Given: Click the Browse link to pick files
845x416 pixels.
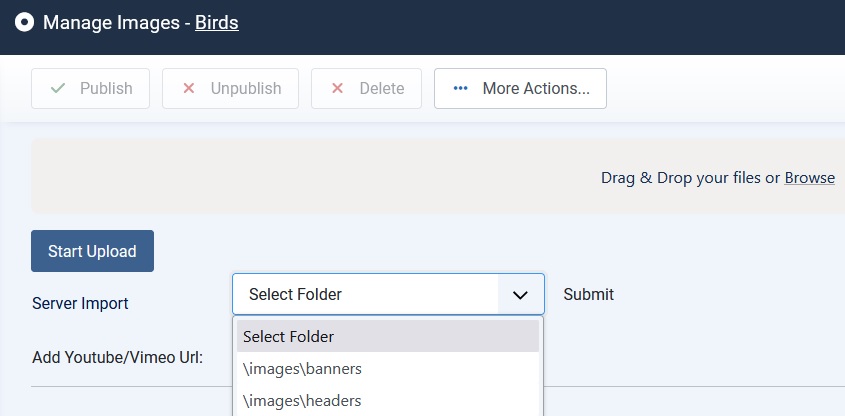Looking at the screenshot, I should 809,178.
